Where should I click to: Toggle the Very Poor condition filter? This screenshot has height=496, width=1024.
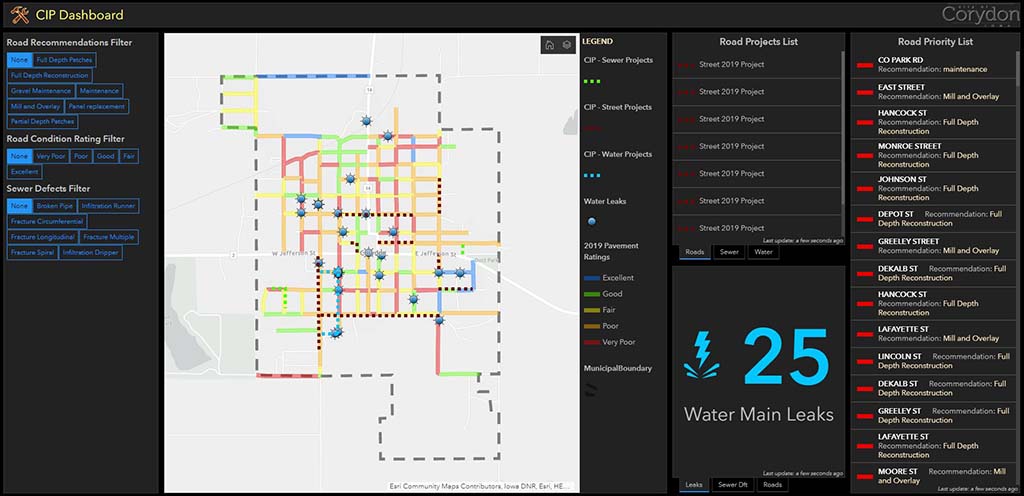coord(52,157)
